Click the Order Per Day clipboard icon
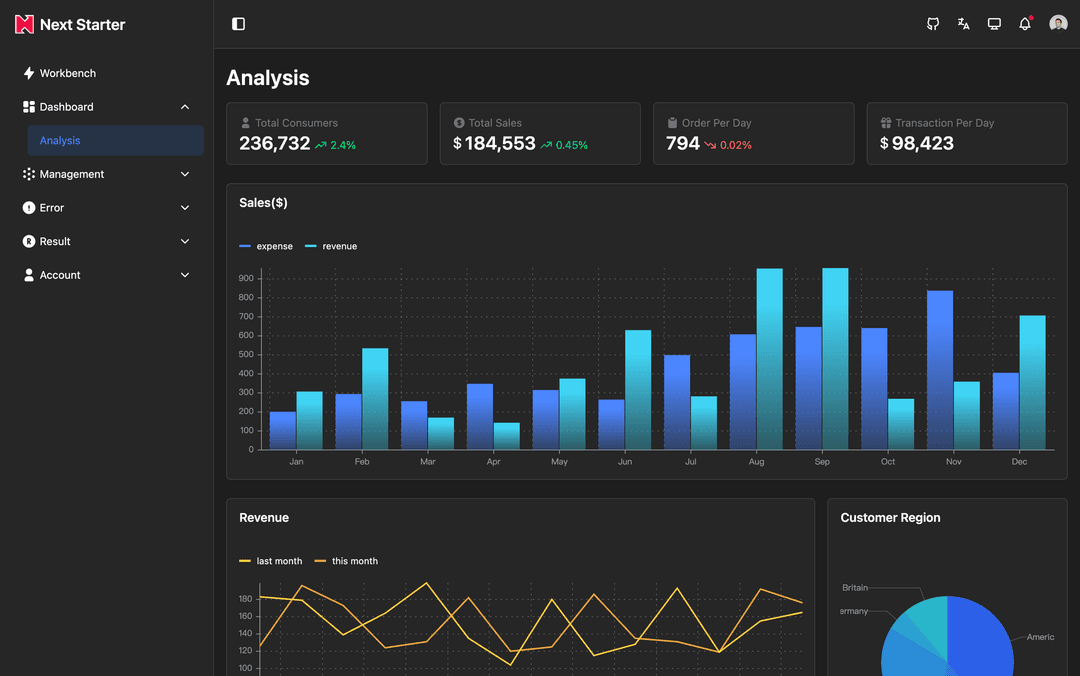The height and width of the screenshot is (676, 1080). (x=672, y=123)
